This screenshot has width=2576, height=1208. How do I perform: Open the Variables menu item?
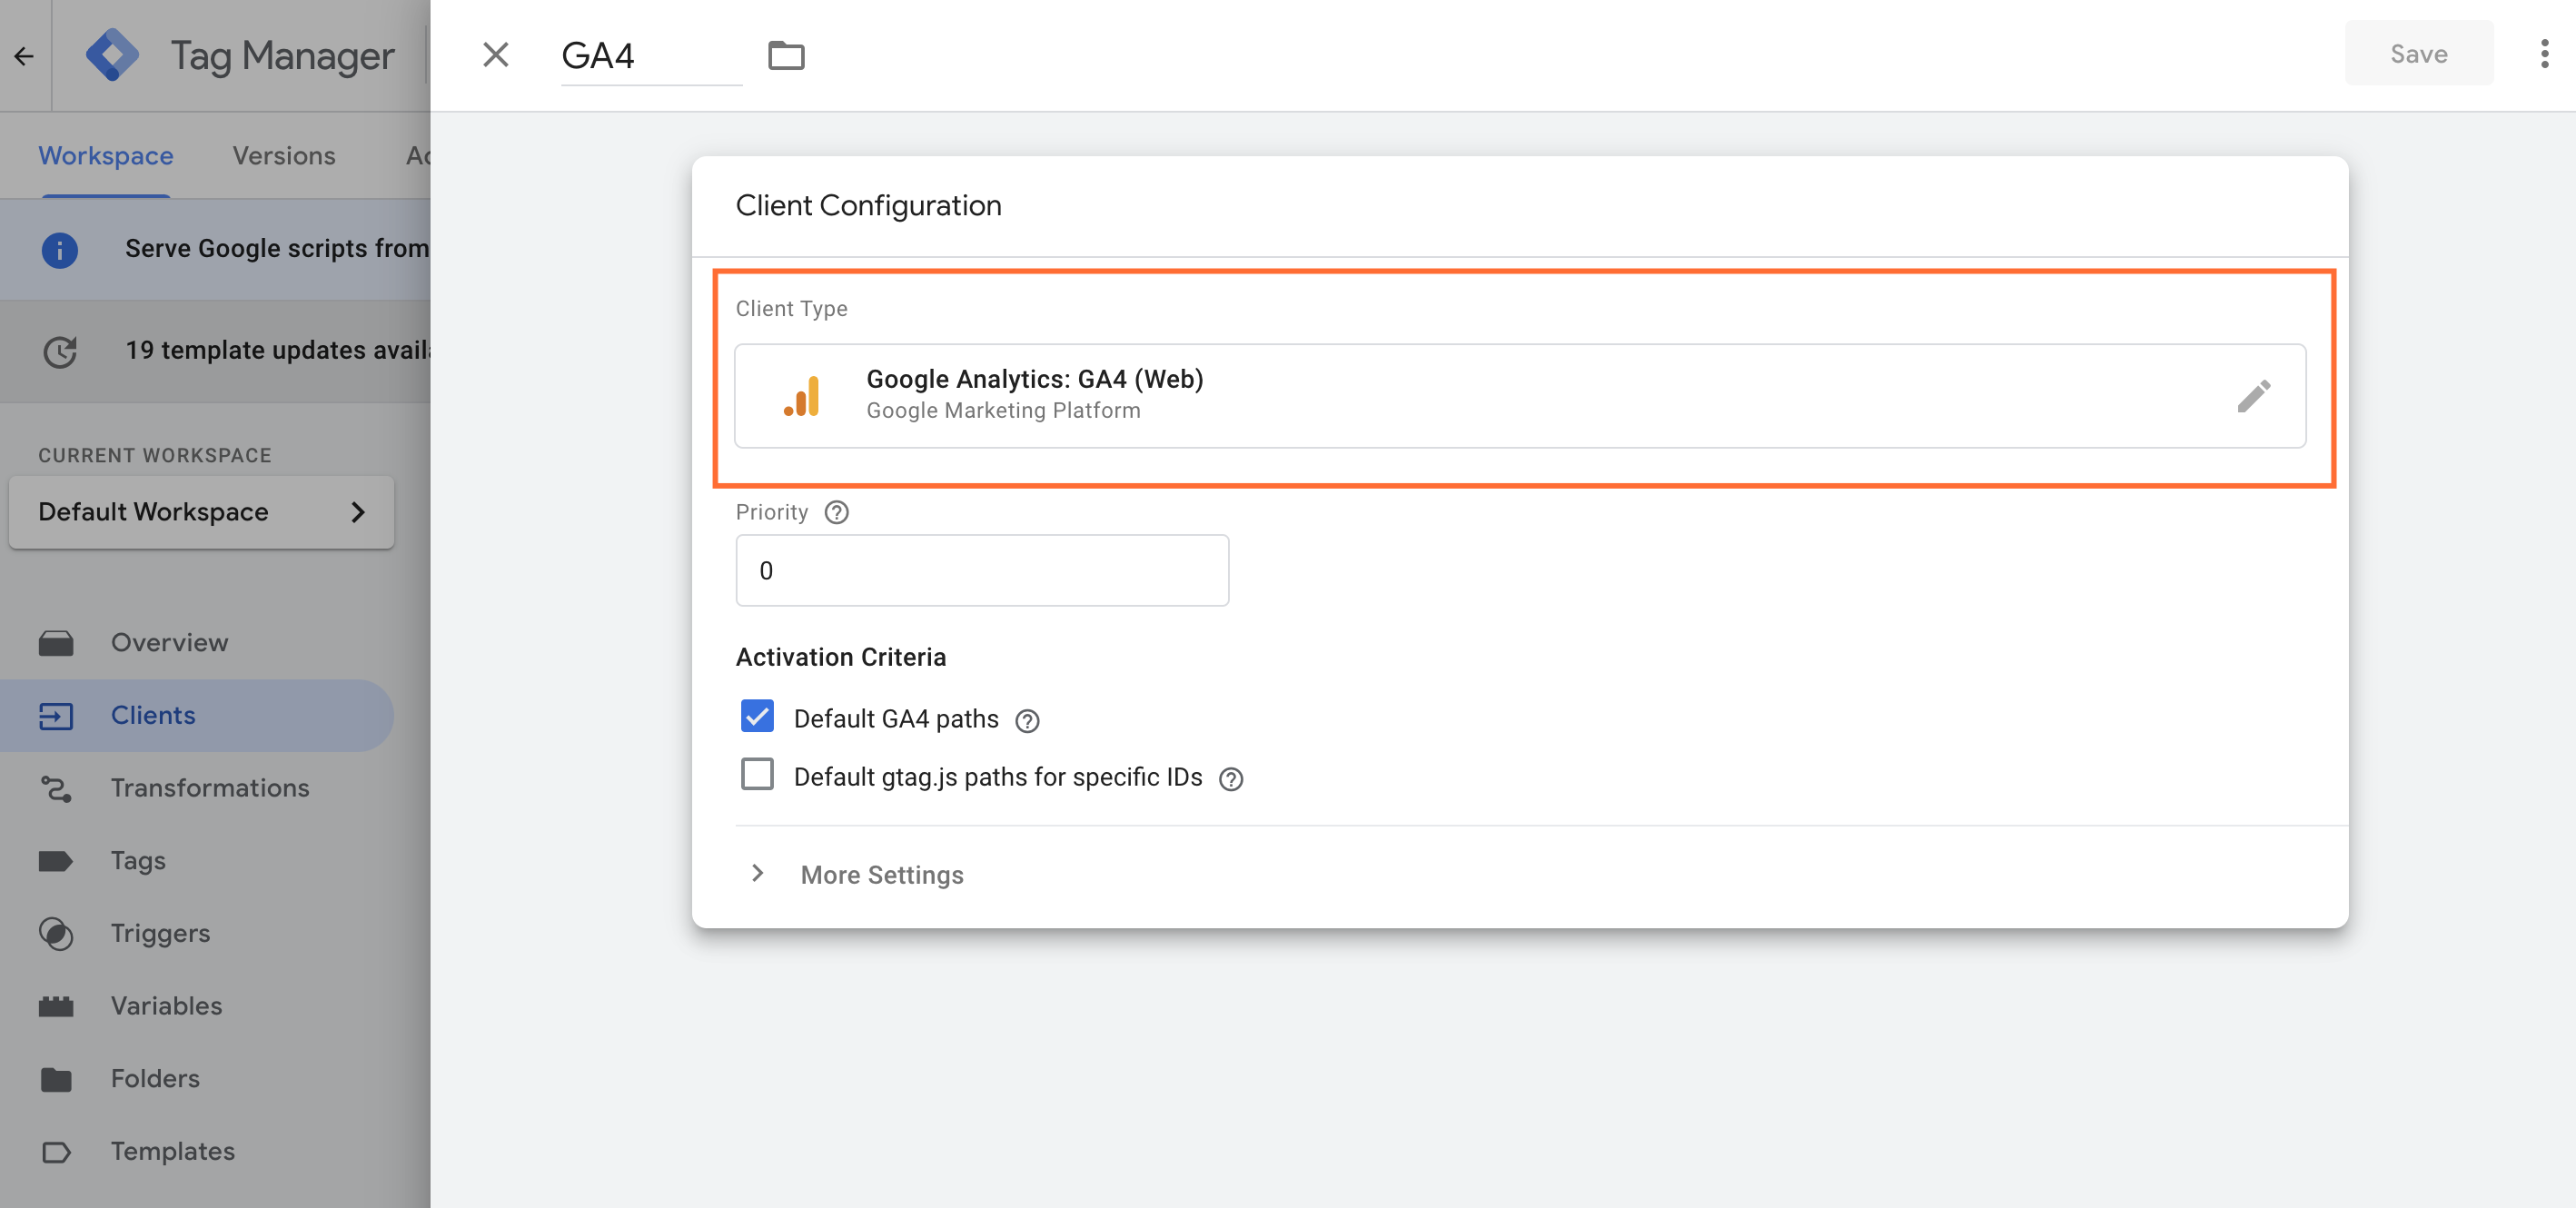197,1006
